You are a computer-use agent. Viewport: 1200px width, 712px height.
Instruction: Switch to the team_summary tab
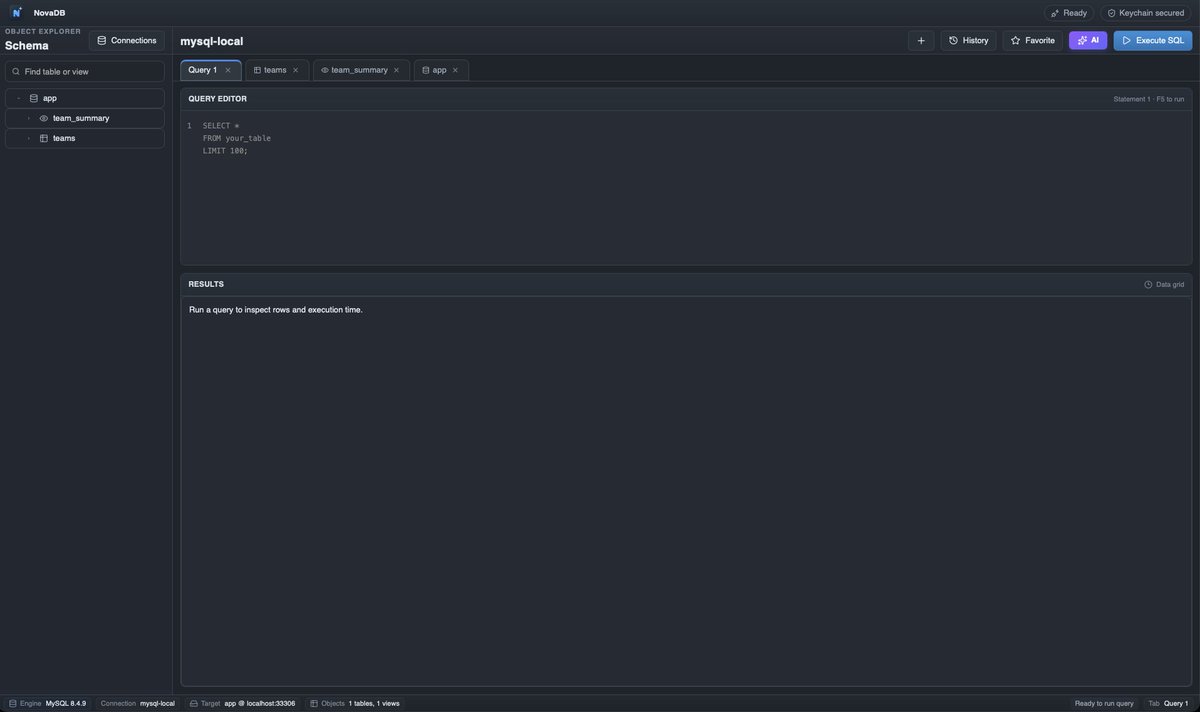coord(359,70)
